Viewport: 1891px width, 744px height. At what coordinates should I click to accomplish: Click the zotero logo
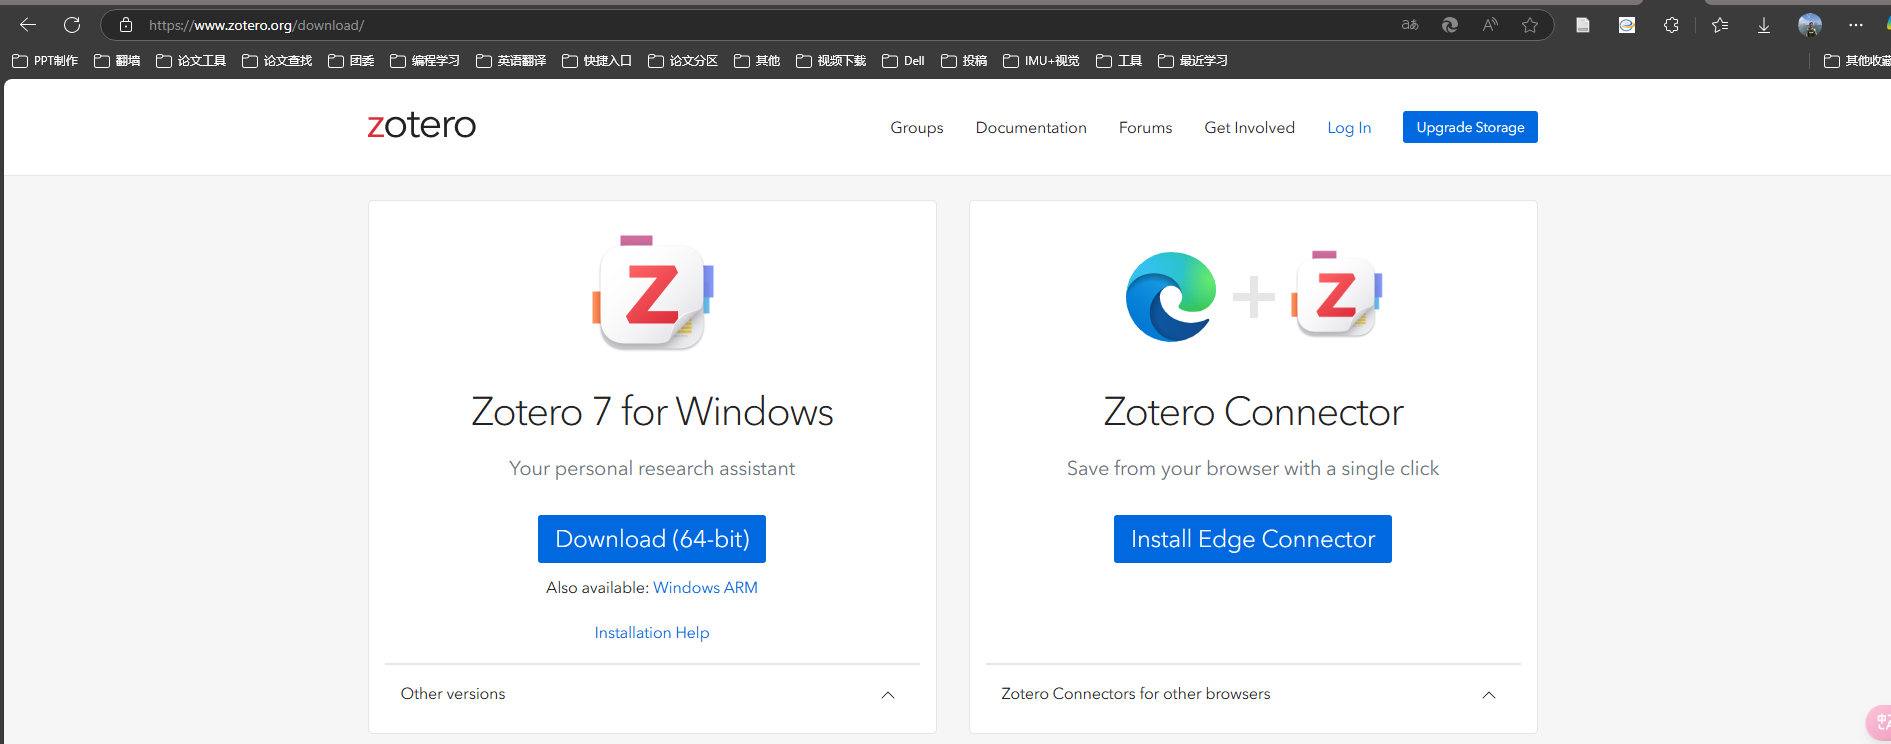[x=422, y=125]
